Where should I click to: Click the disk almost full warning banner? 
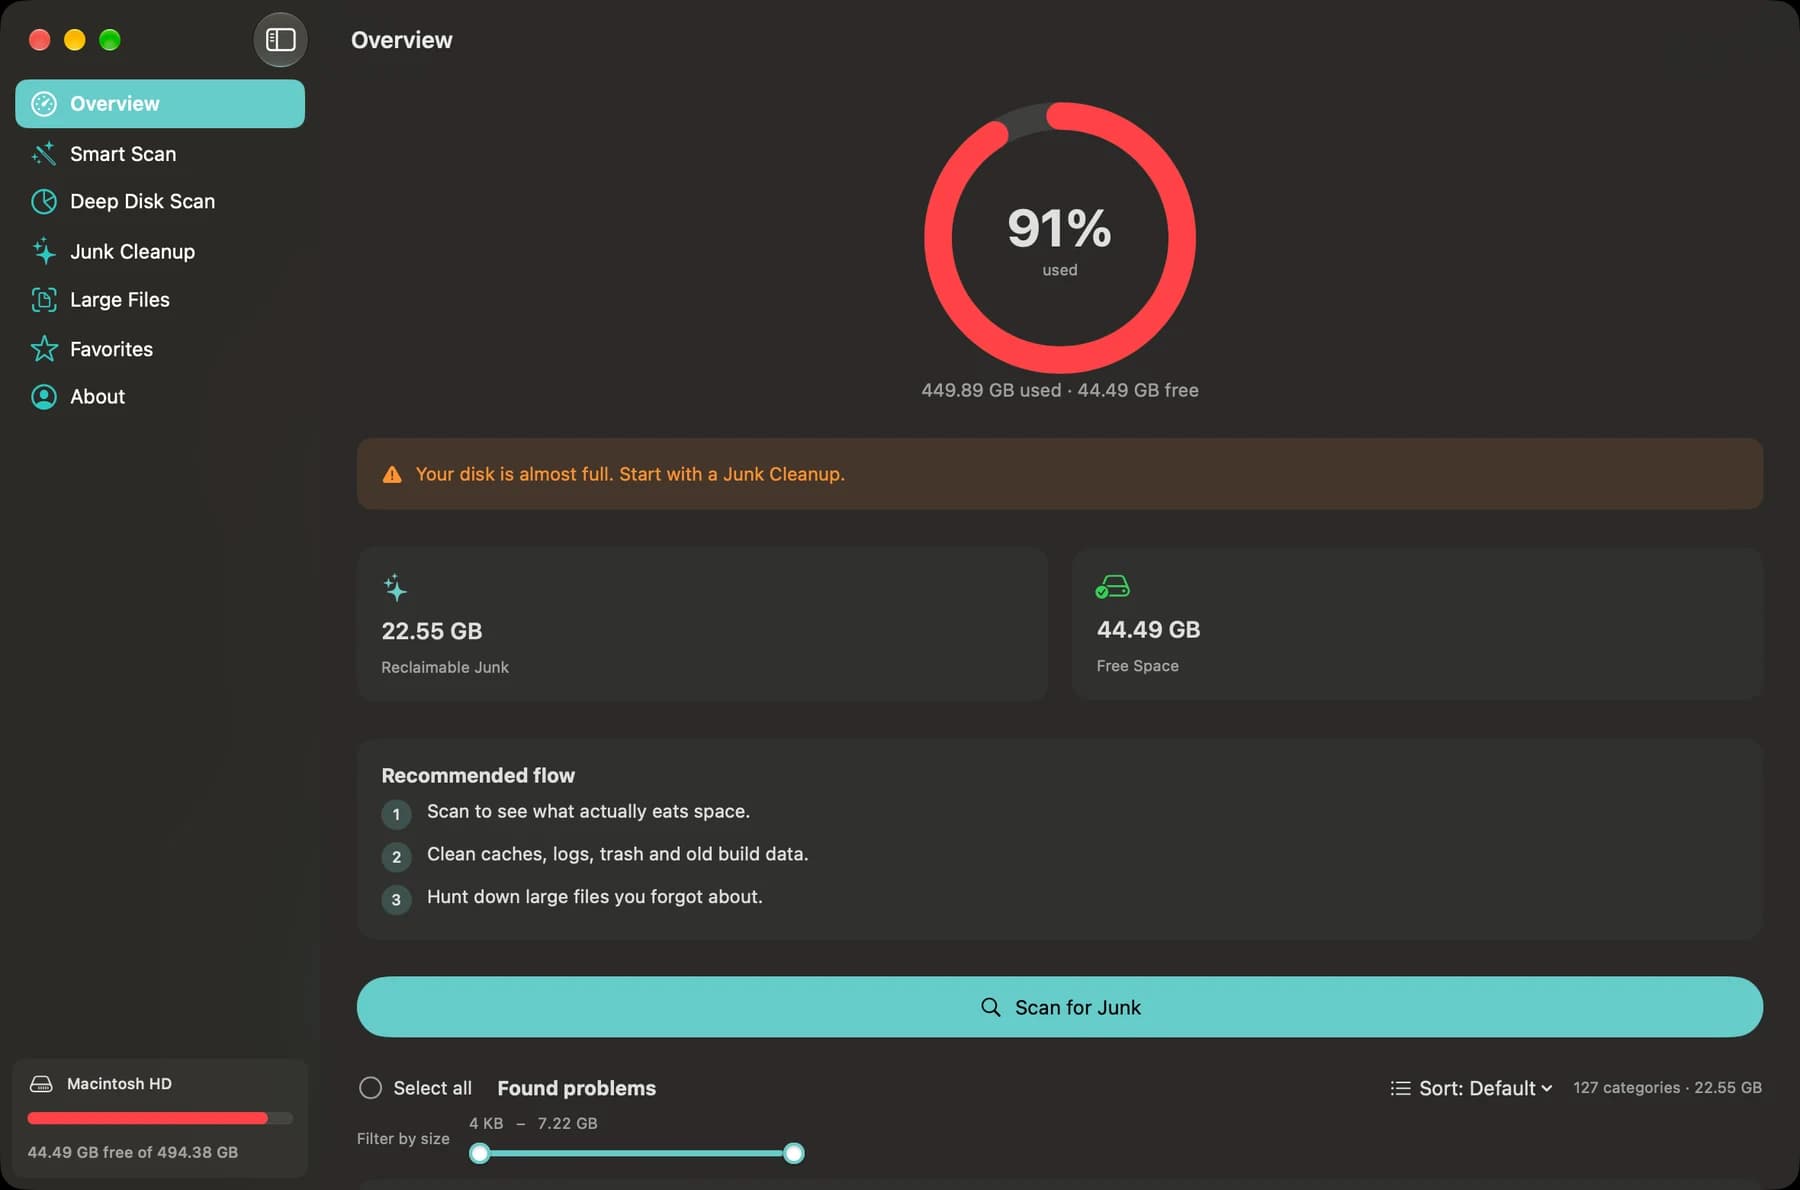click(x=1060, y=474)
